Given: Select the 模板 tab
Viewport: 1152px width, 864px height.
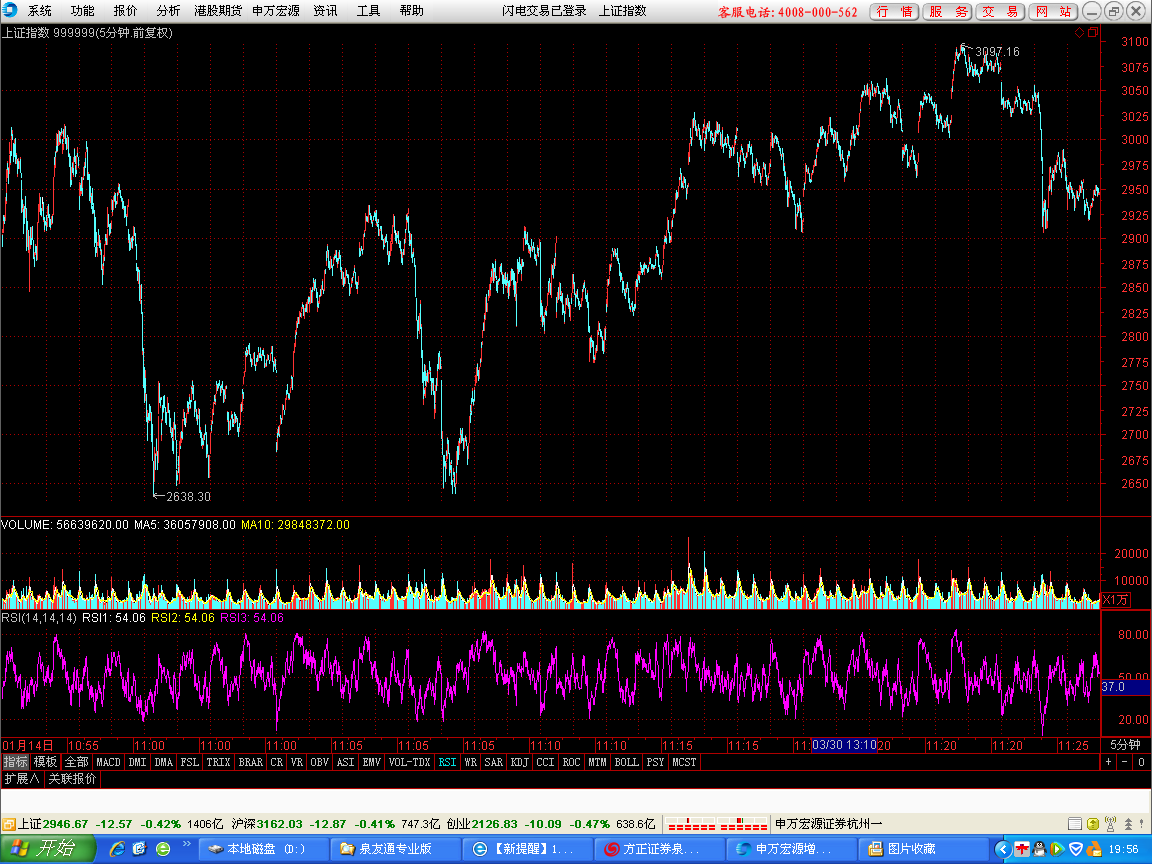Looking at the screenshot, I should pos(46,762).
